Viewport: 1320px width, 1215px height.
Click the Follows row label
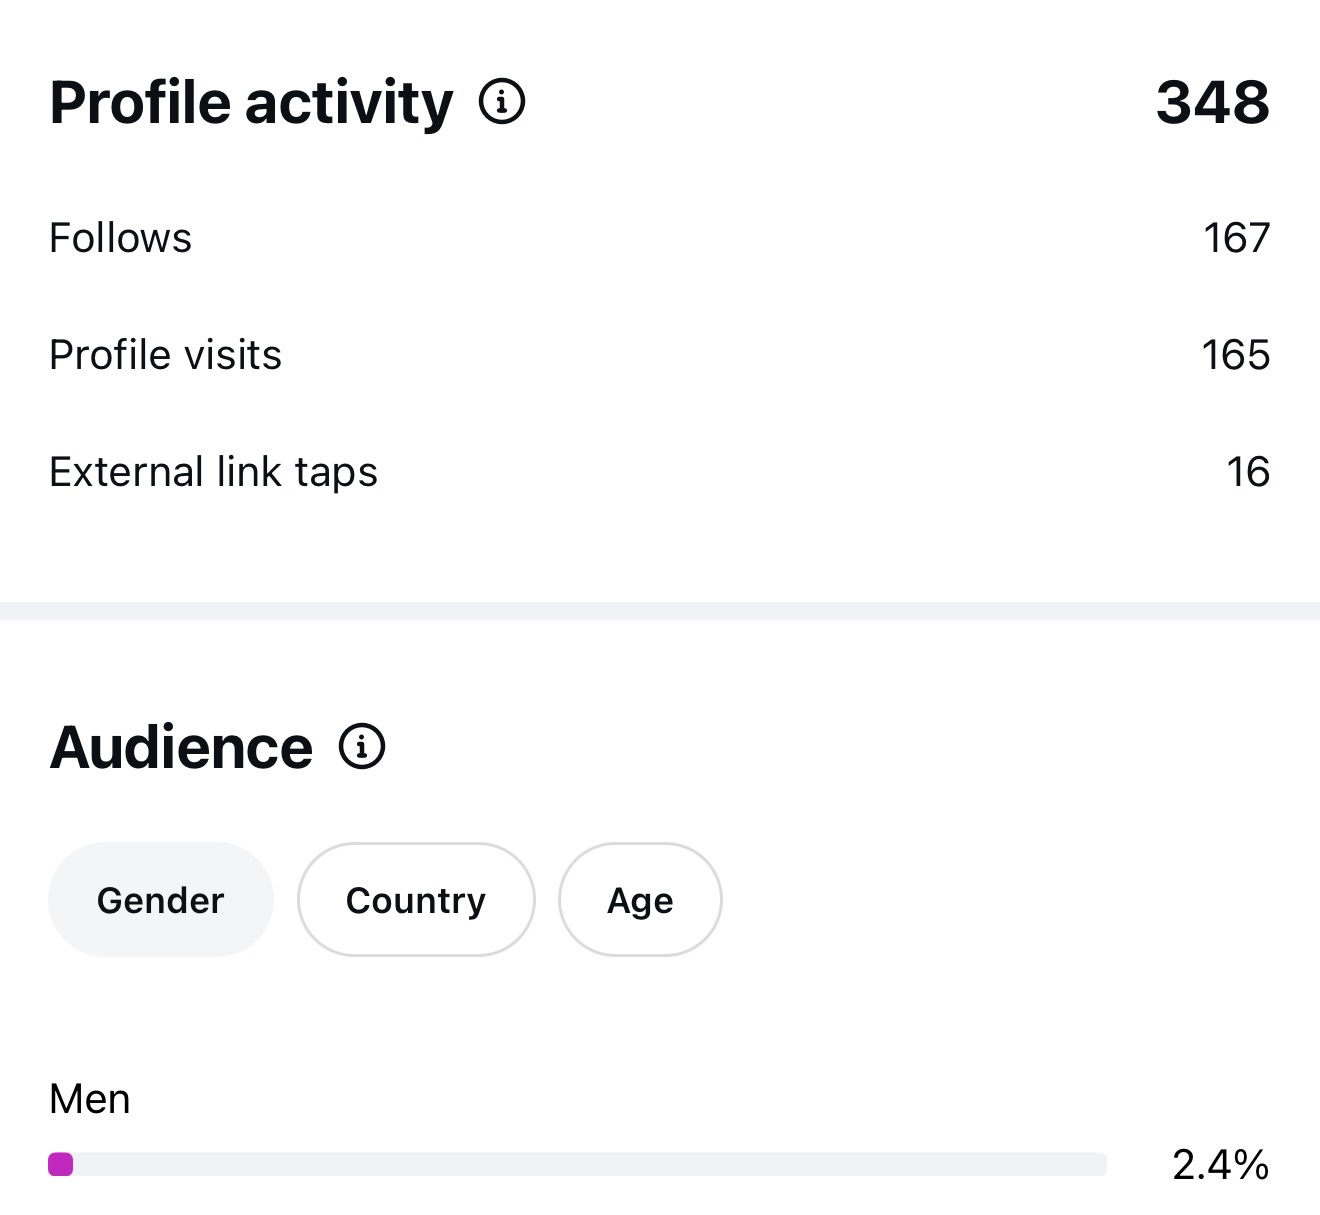(x=120, y=238)
